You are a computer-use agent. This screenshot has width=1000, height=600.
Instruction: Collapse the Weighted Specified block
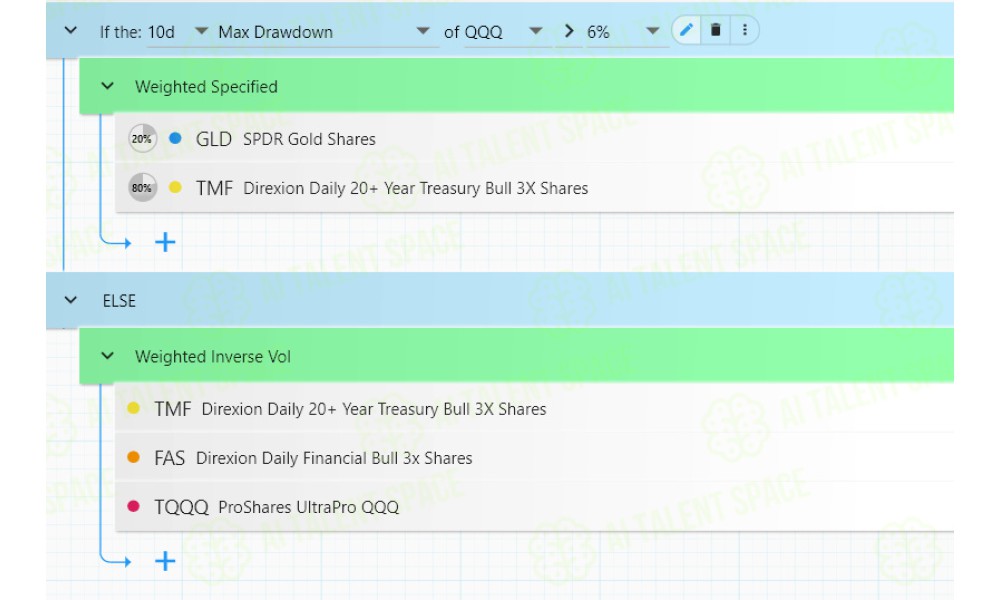pos(107,87)
